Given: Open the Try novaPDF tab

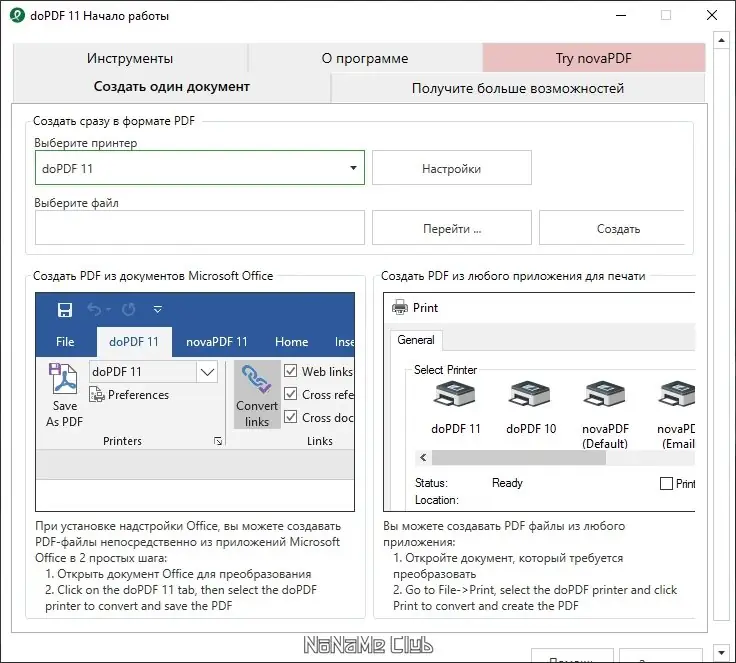Looking at the screenshot, I should [x=594, y=58].
